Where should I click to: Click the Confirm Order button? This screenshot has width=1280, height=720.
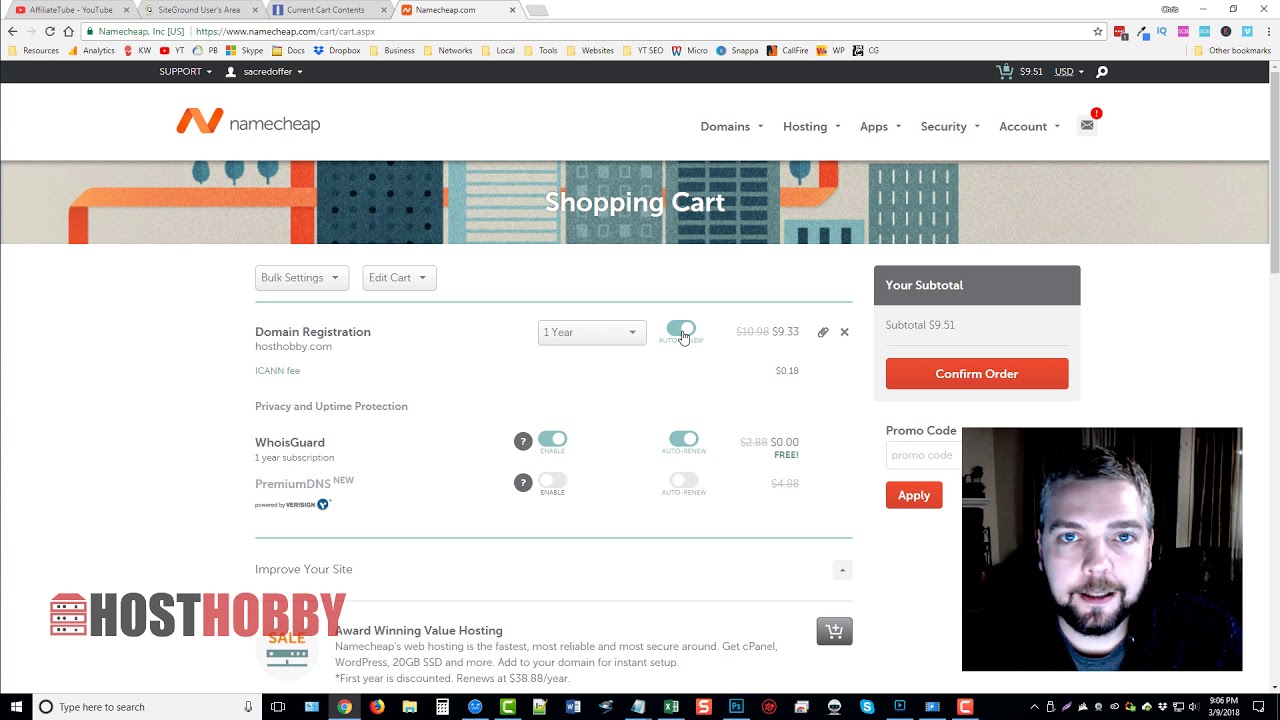977,374
